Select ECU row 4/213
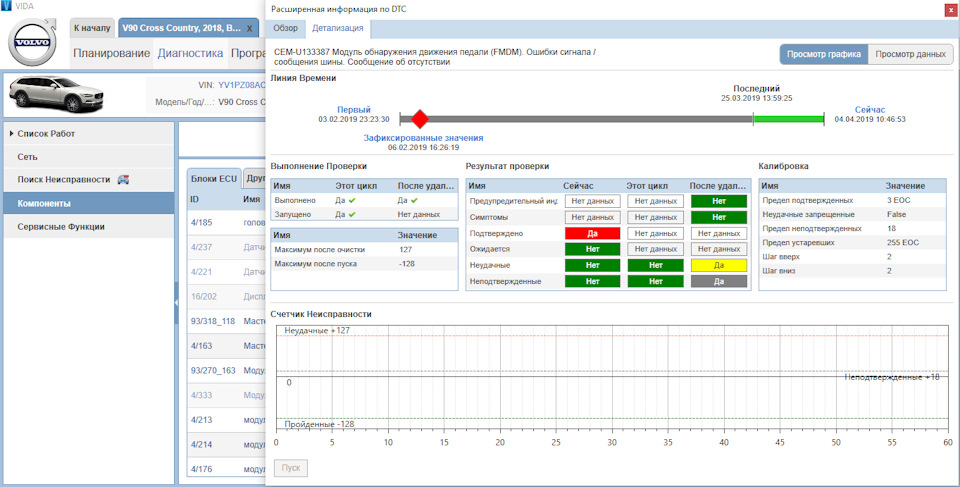The width and height of the screenshot is (960, 487). click(x=227, y=420)
